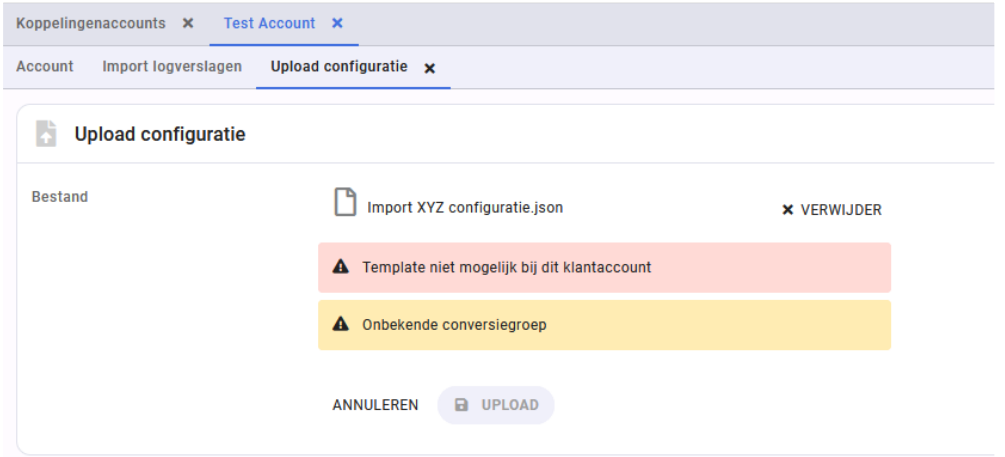Click the yellow Onbekende conversiegroep alert
This screenshot has height=457, width=1005.
[604, 325]
